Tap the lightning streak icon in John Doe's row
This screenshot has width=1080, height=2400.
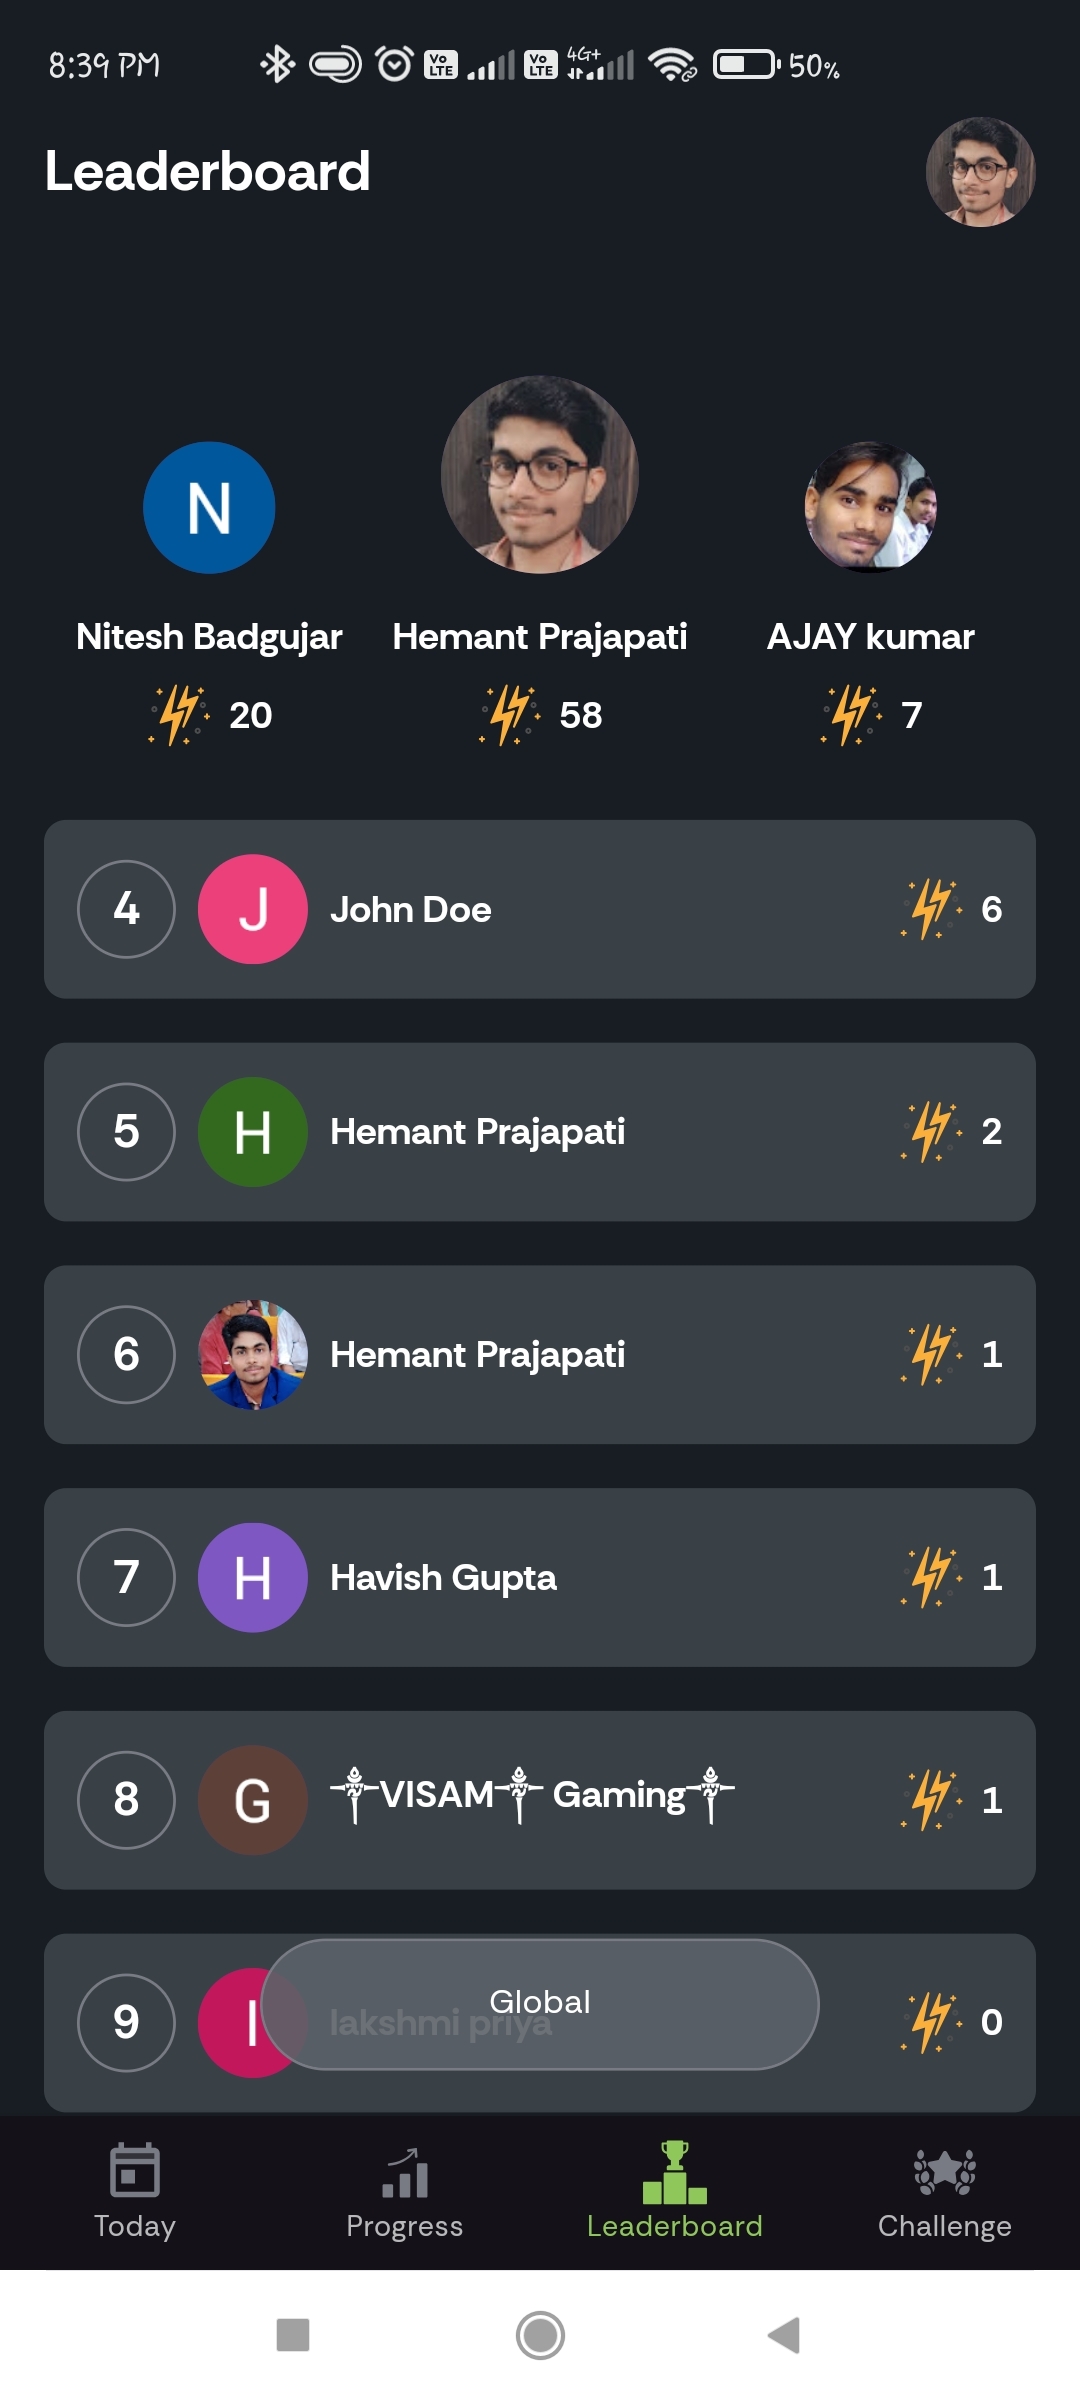click(x=931, y=909)
